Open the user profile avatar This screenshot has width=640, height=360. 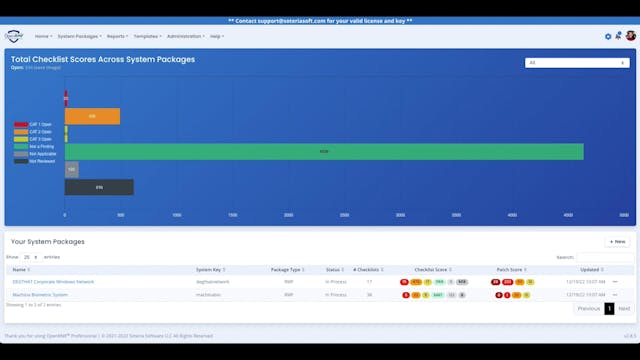[x=631, y=36]
